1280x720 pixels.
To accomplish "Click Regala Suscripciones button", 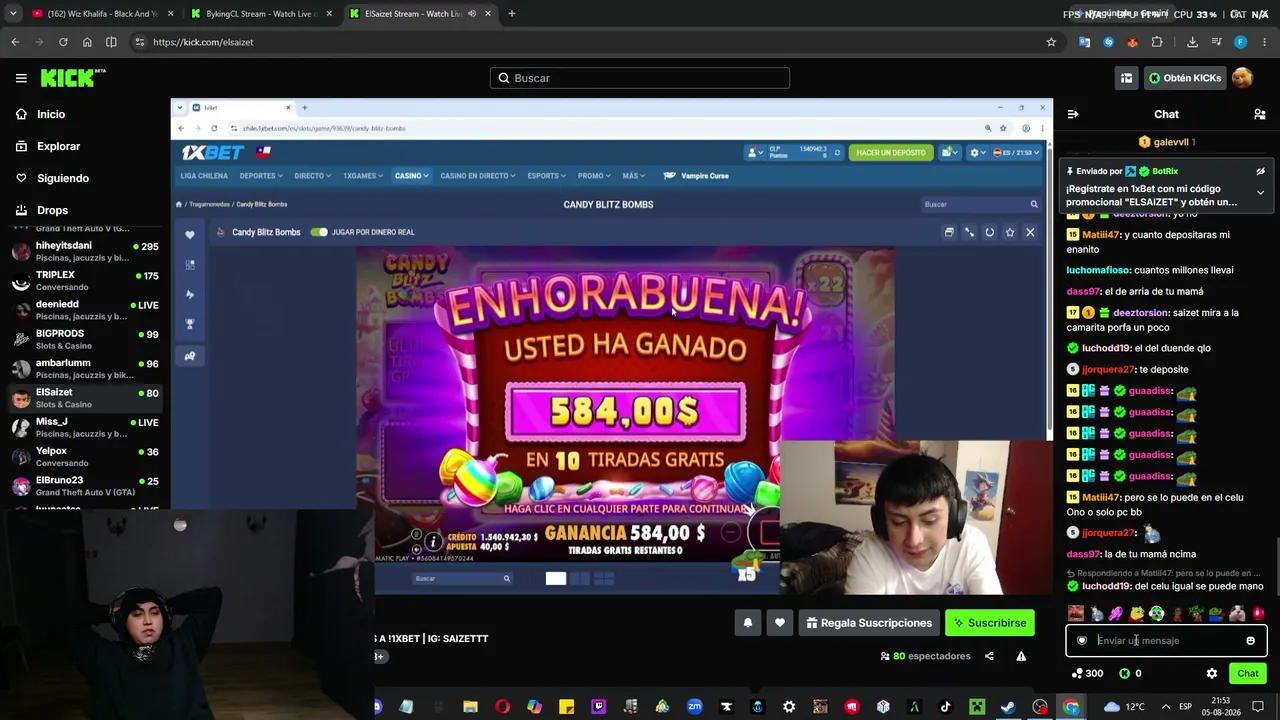I will click(x=869, y=623).
